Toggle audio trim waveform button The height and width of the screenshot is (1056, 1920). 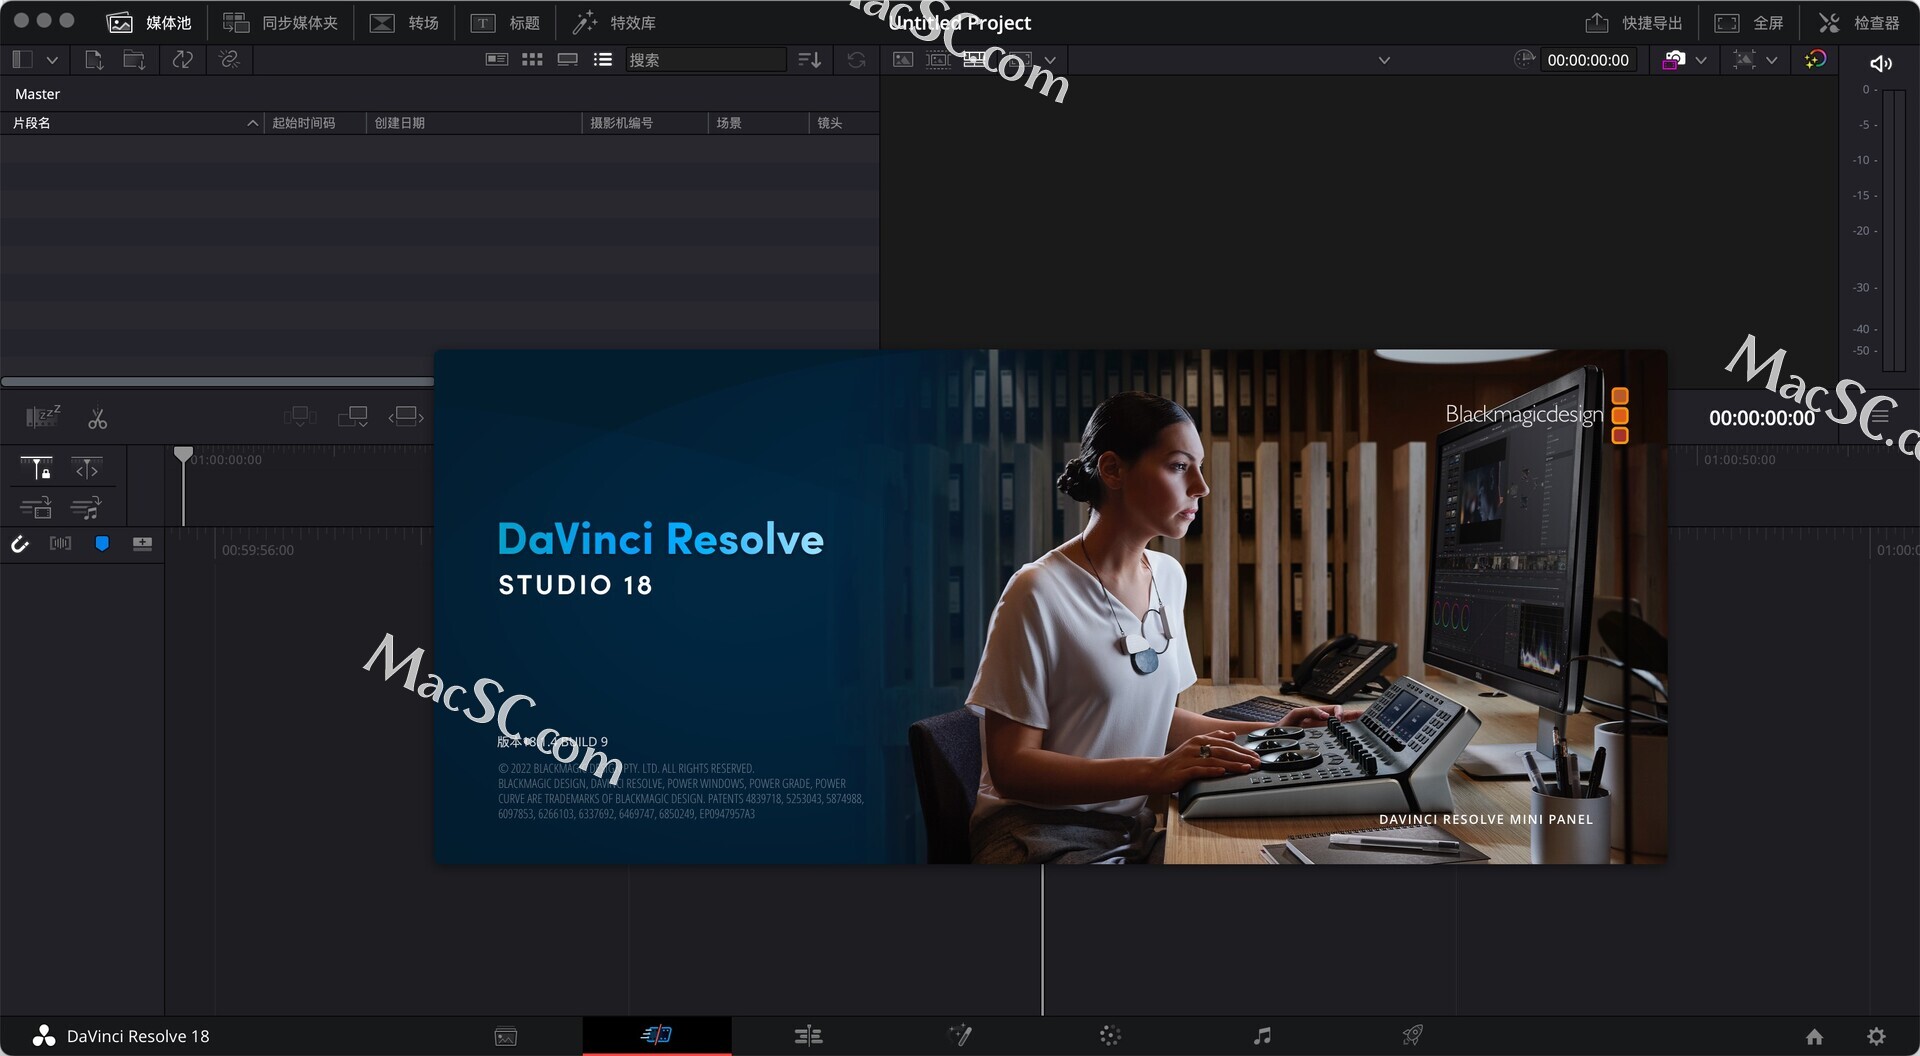pos(61,543)
